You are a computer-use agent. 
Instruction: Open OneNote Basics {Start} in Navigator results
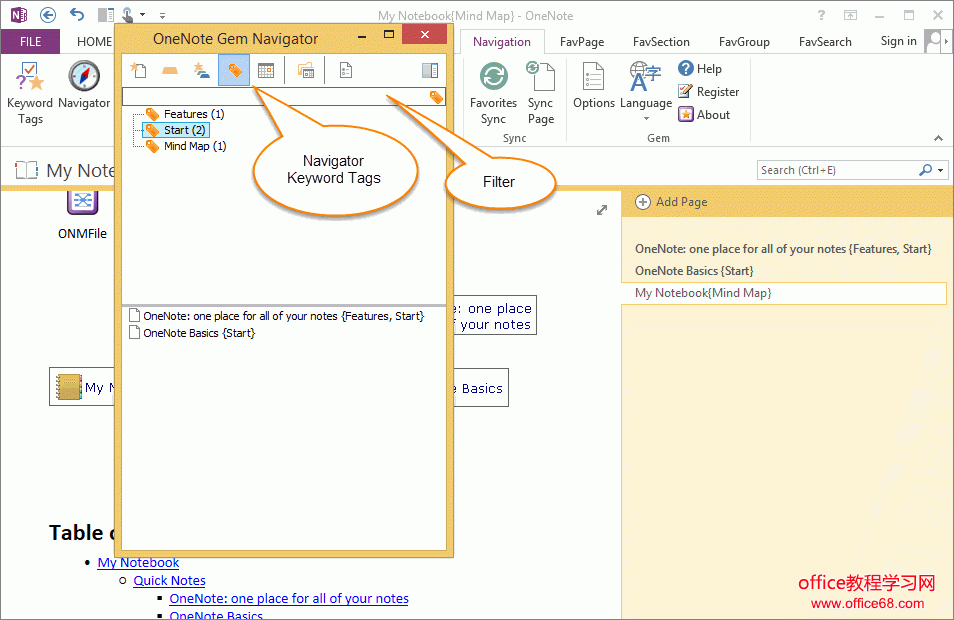(198, 333)
